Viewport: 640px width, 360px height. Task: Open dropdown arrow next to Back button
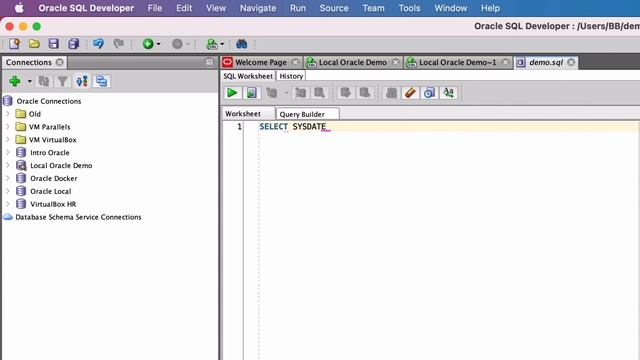[x=158, y=44]
